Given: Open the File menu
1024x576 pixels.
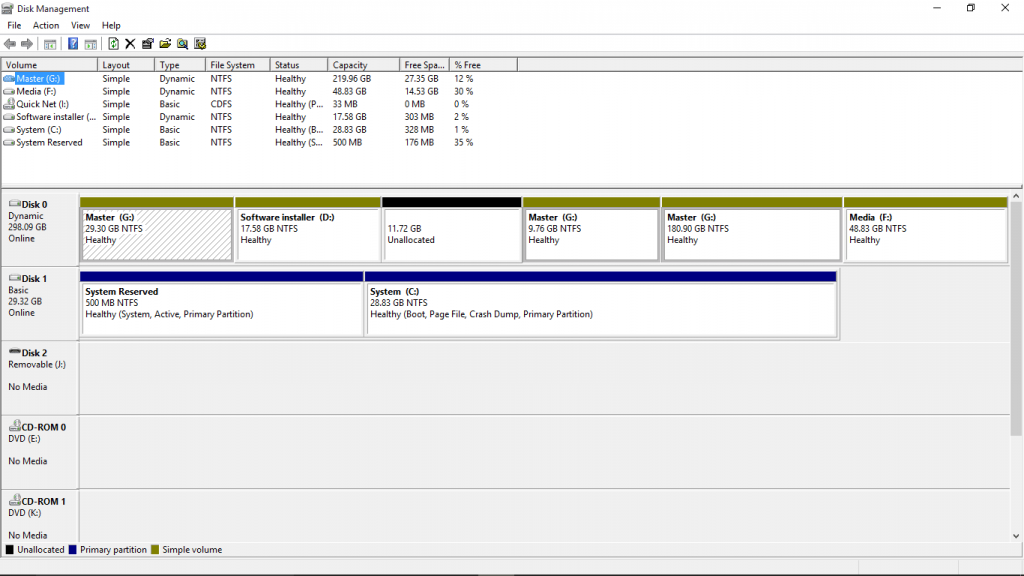Looking at the screenshot, I should tap(14, 25).
